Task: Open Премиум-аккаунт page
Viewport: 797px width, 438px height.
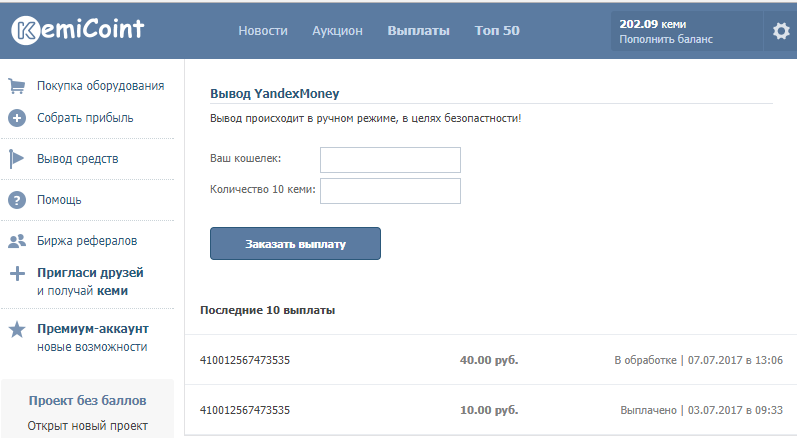Action: [93, 329]
